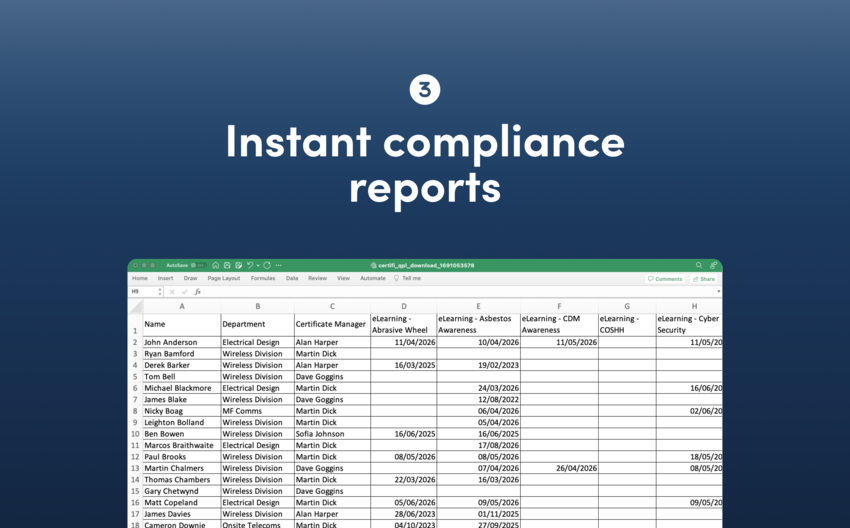Select column C header
The height and width of the screenshot is (528, 850).
click(332, 306)
